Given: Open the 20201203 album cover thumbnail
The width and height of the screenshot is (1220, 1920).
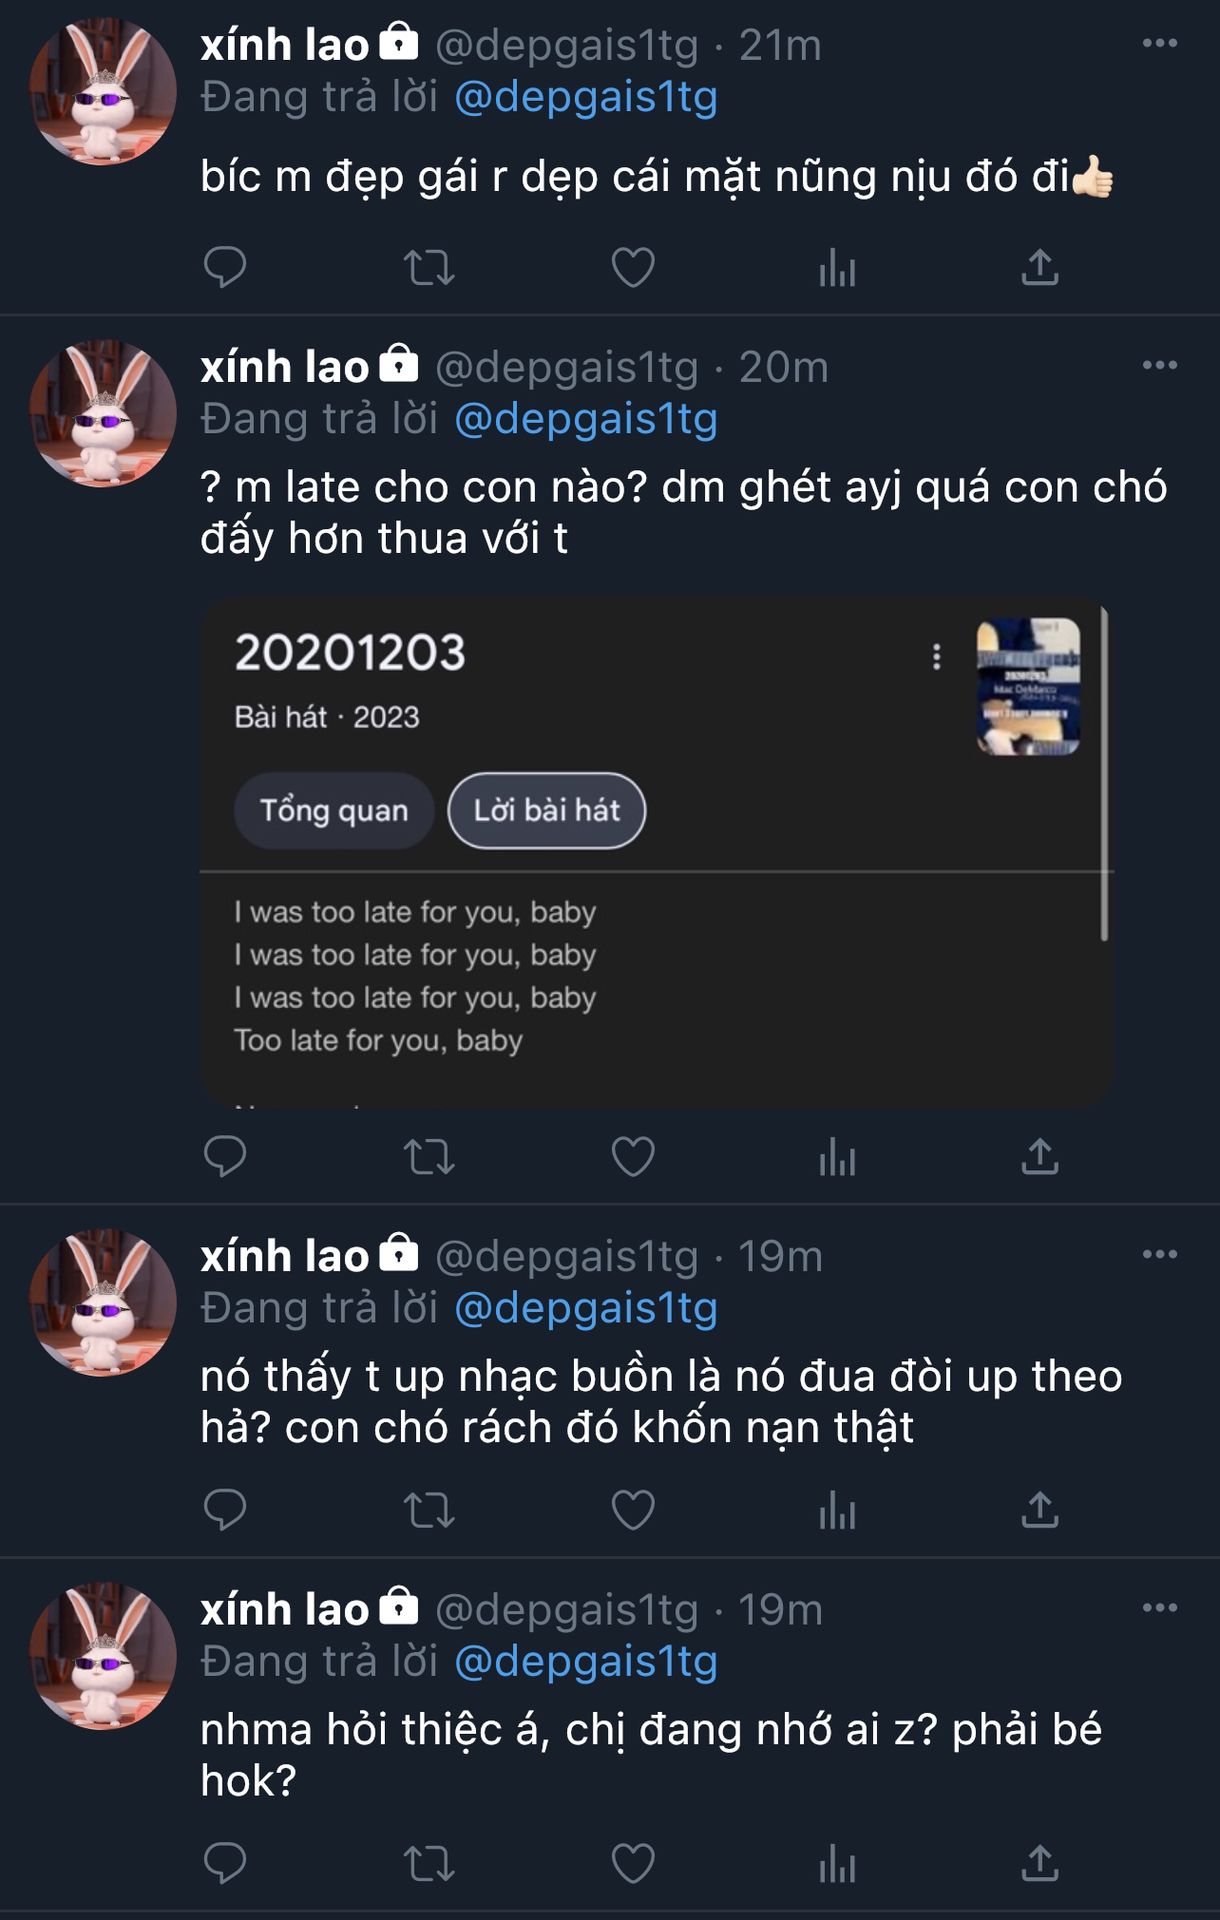Looking at the screenshot, I should point(1028,686).
